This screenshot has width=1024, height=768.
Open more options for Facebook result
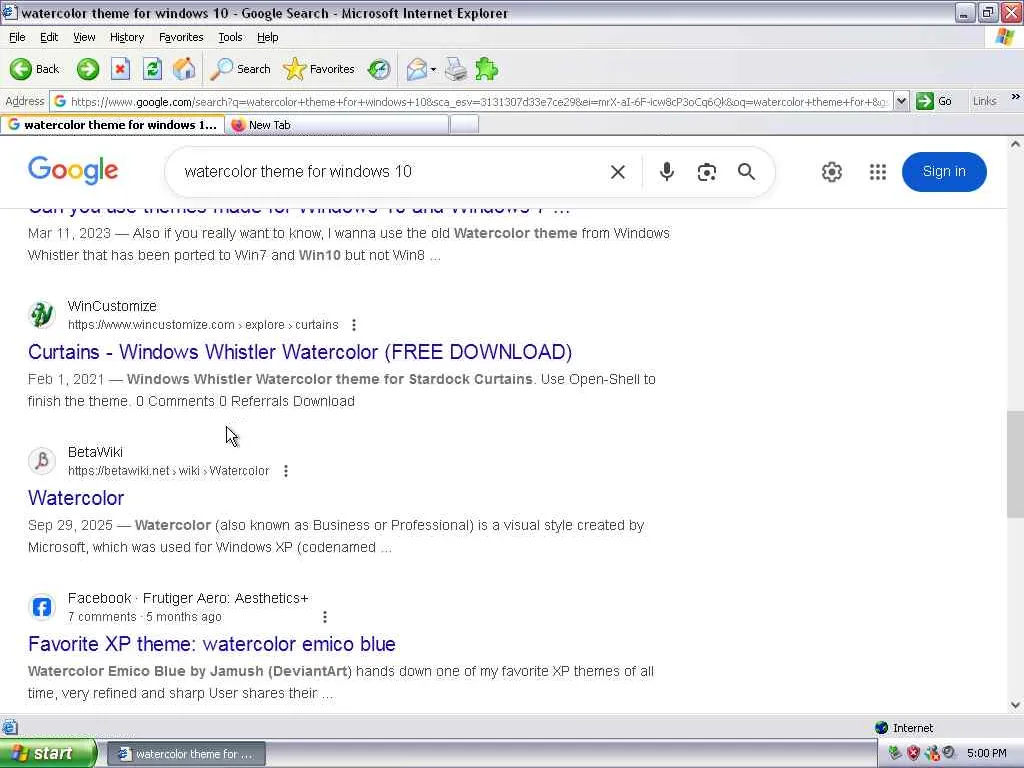coord(325,616)
